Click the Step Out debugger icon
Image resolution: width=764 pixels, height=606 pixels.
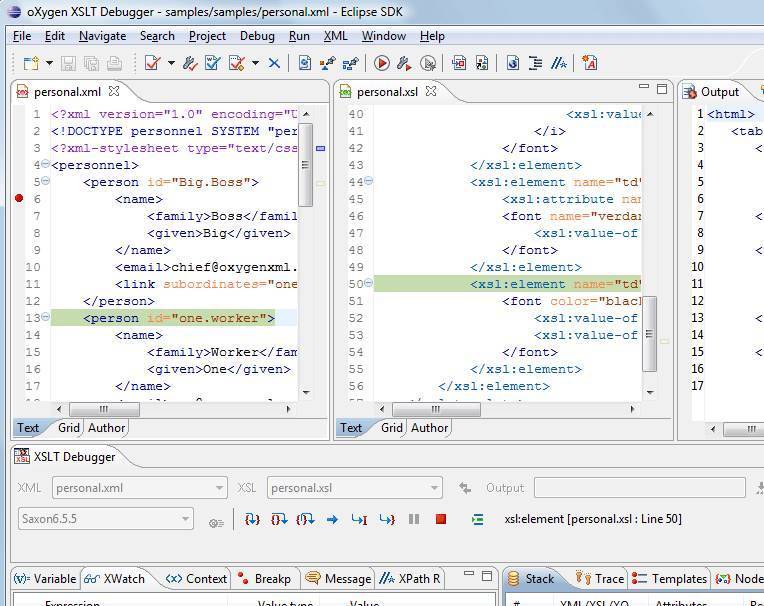[305, 519]
